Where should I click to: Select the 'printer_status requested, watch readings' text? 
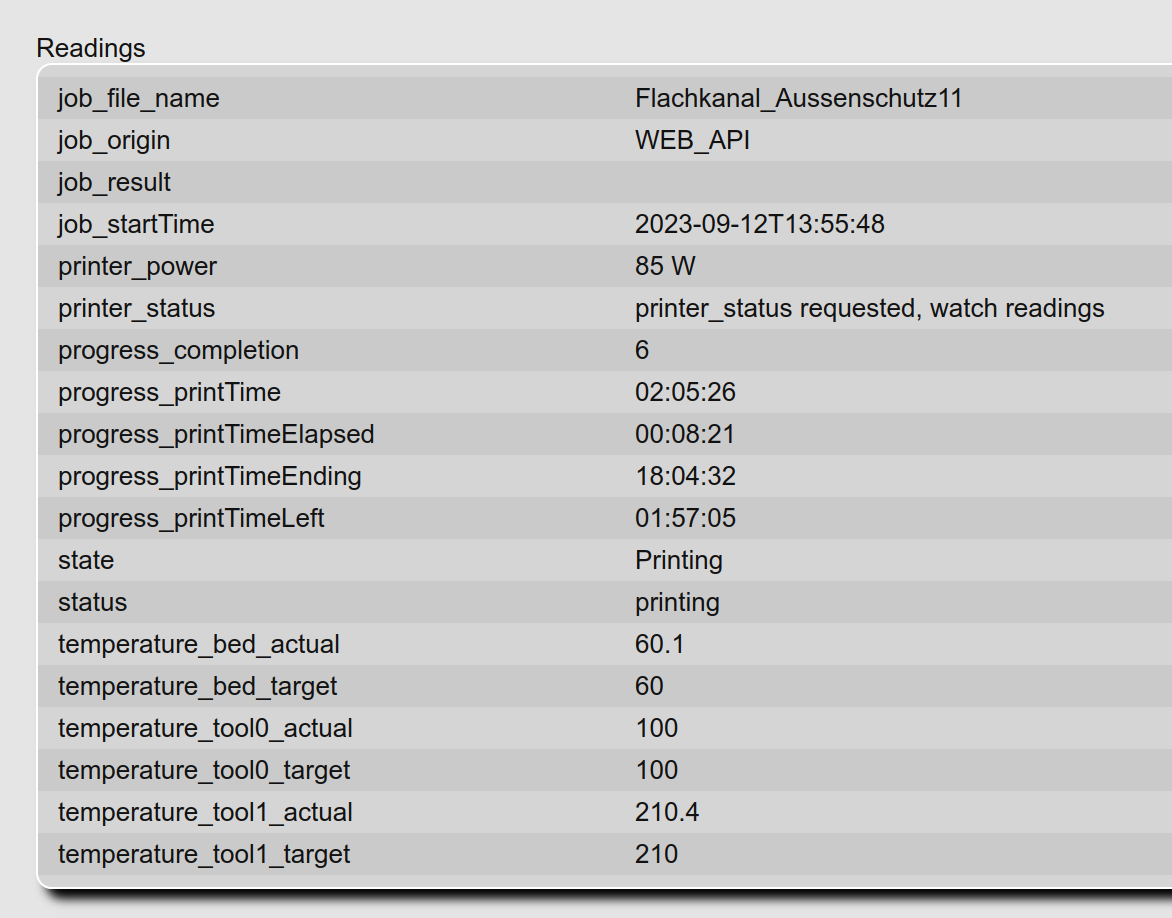(869, 308)
